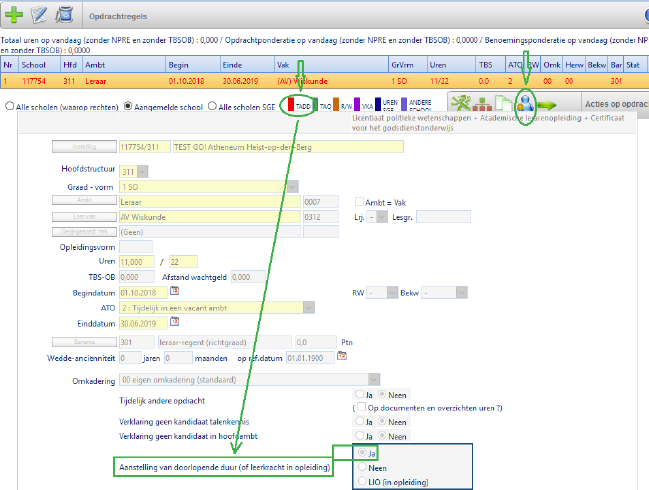The width and height of the screenshot is (649, 490).
Task: Open calendar next to Einddatum
Action: pos(175,321)
